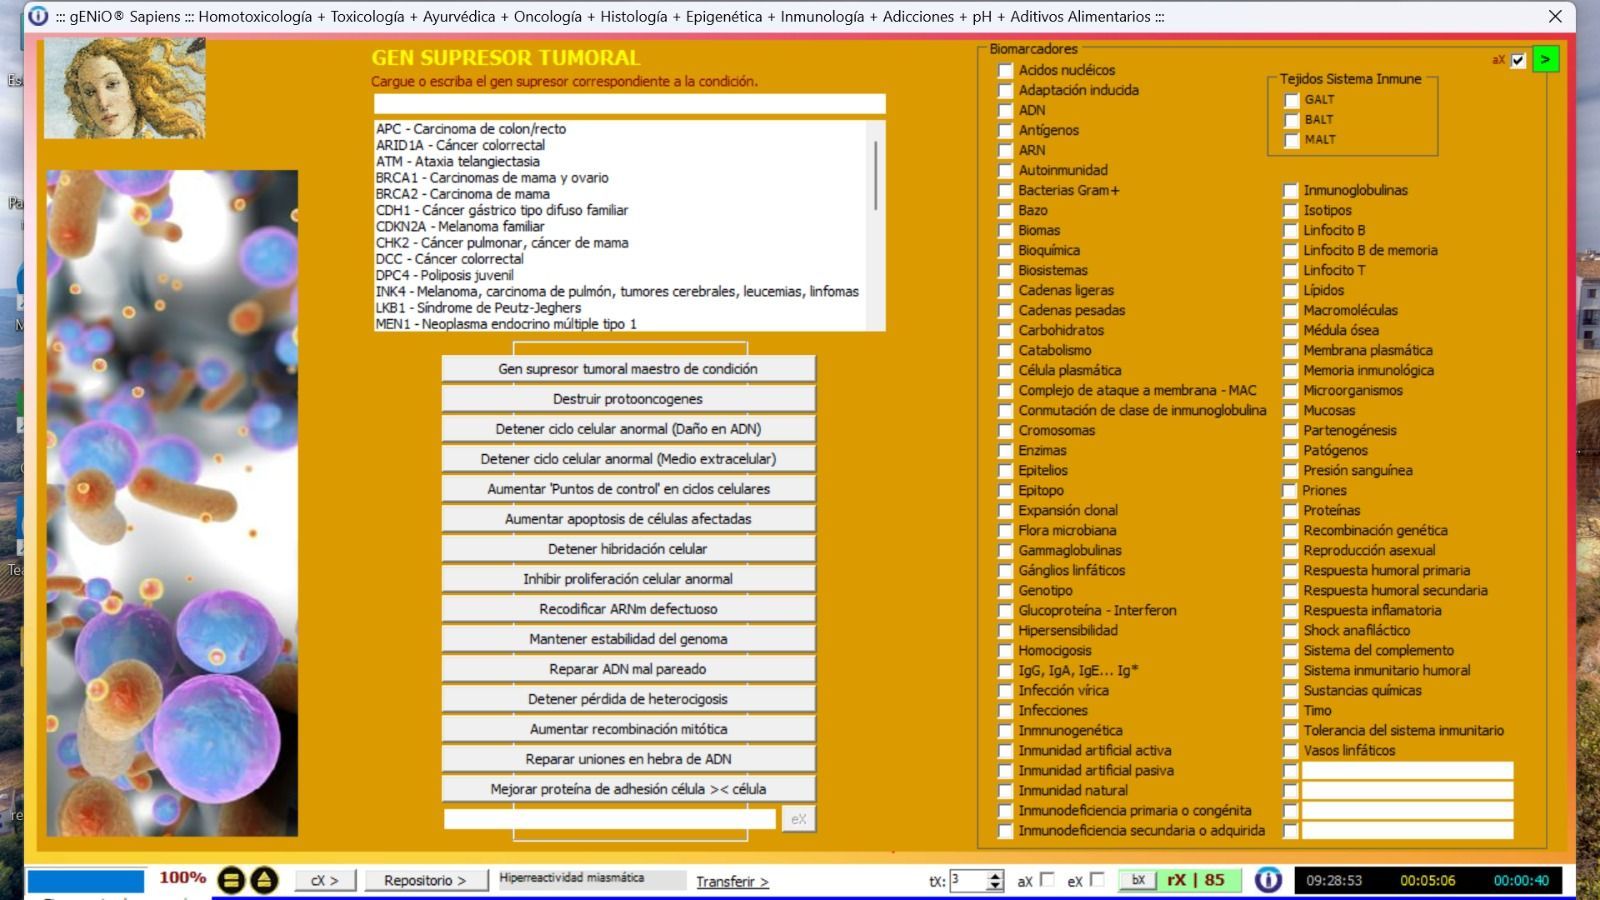1600x900 pixels.
Task: Select 'Detener ciclo celular anormal (Medio extracelular)'
Action: [628, 459]
